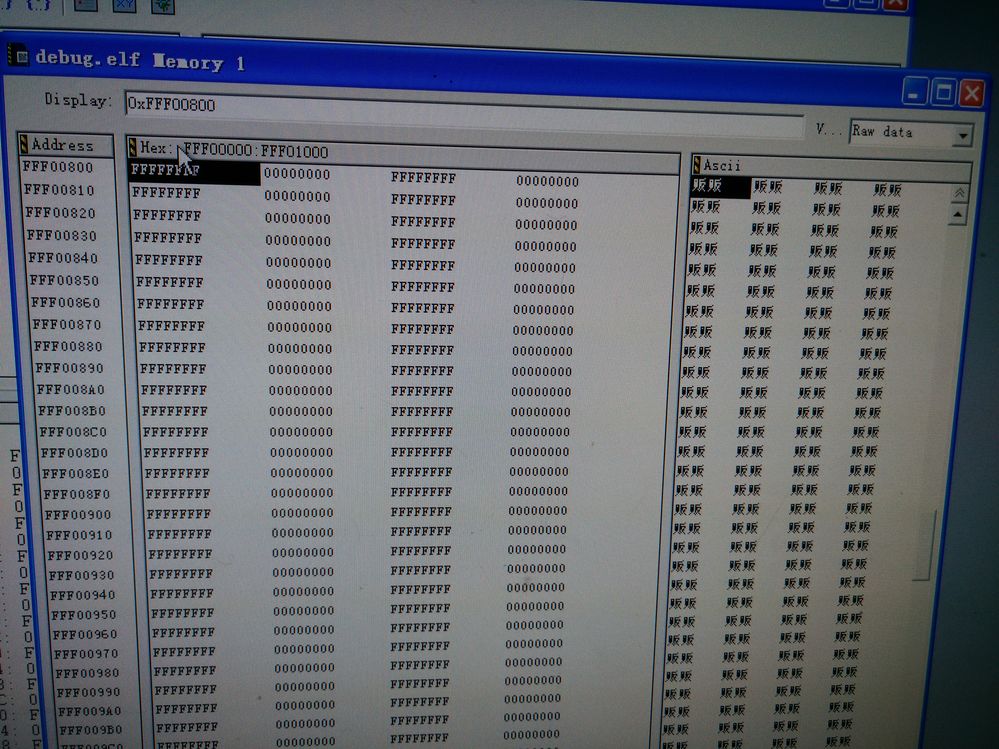999x749 pixels.
Task: Select the highlighted Ascii cell in the first row
Action: (719, 185)
